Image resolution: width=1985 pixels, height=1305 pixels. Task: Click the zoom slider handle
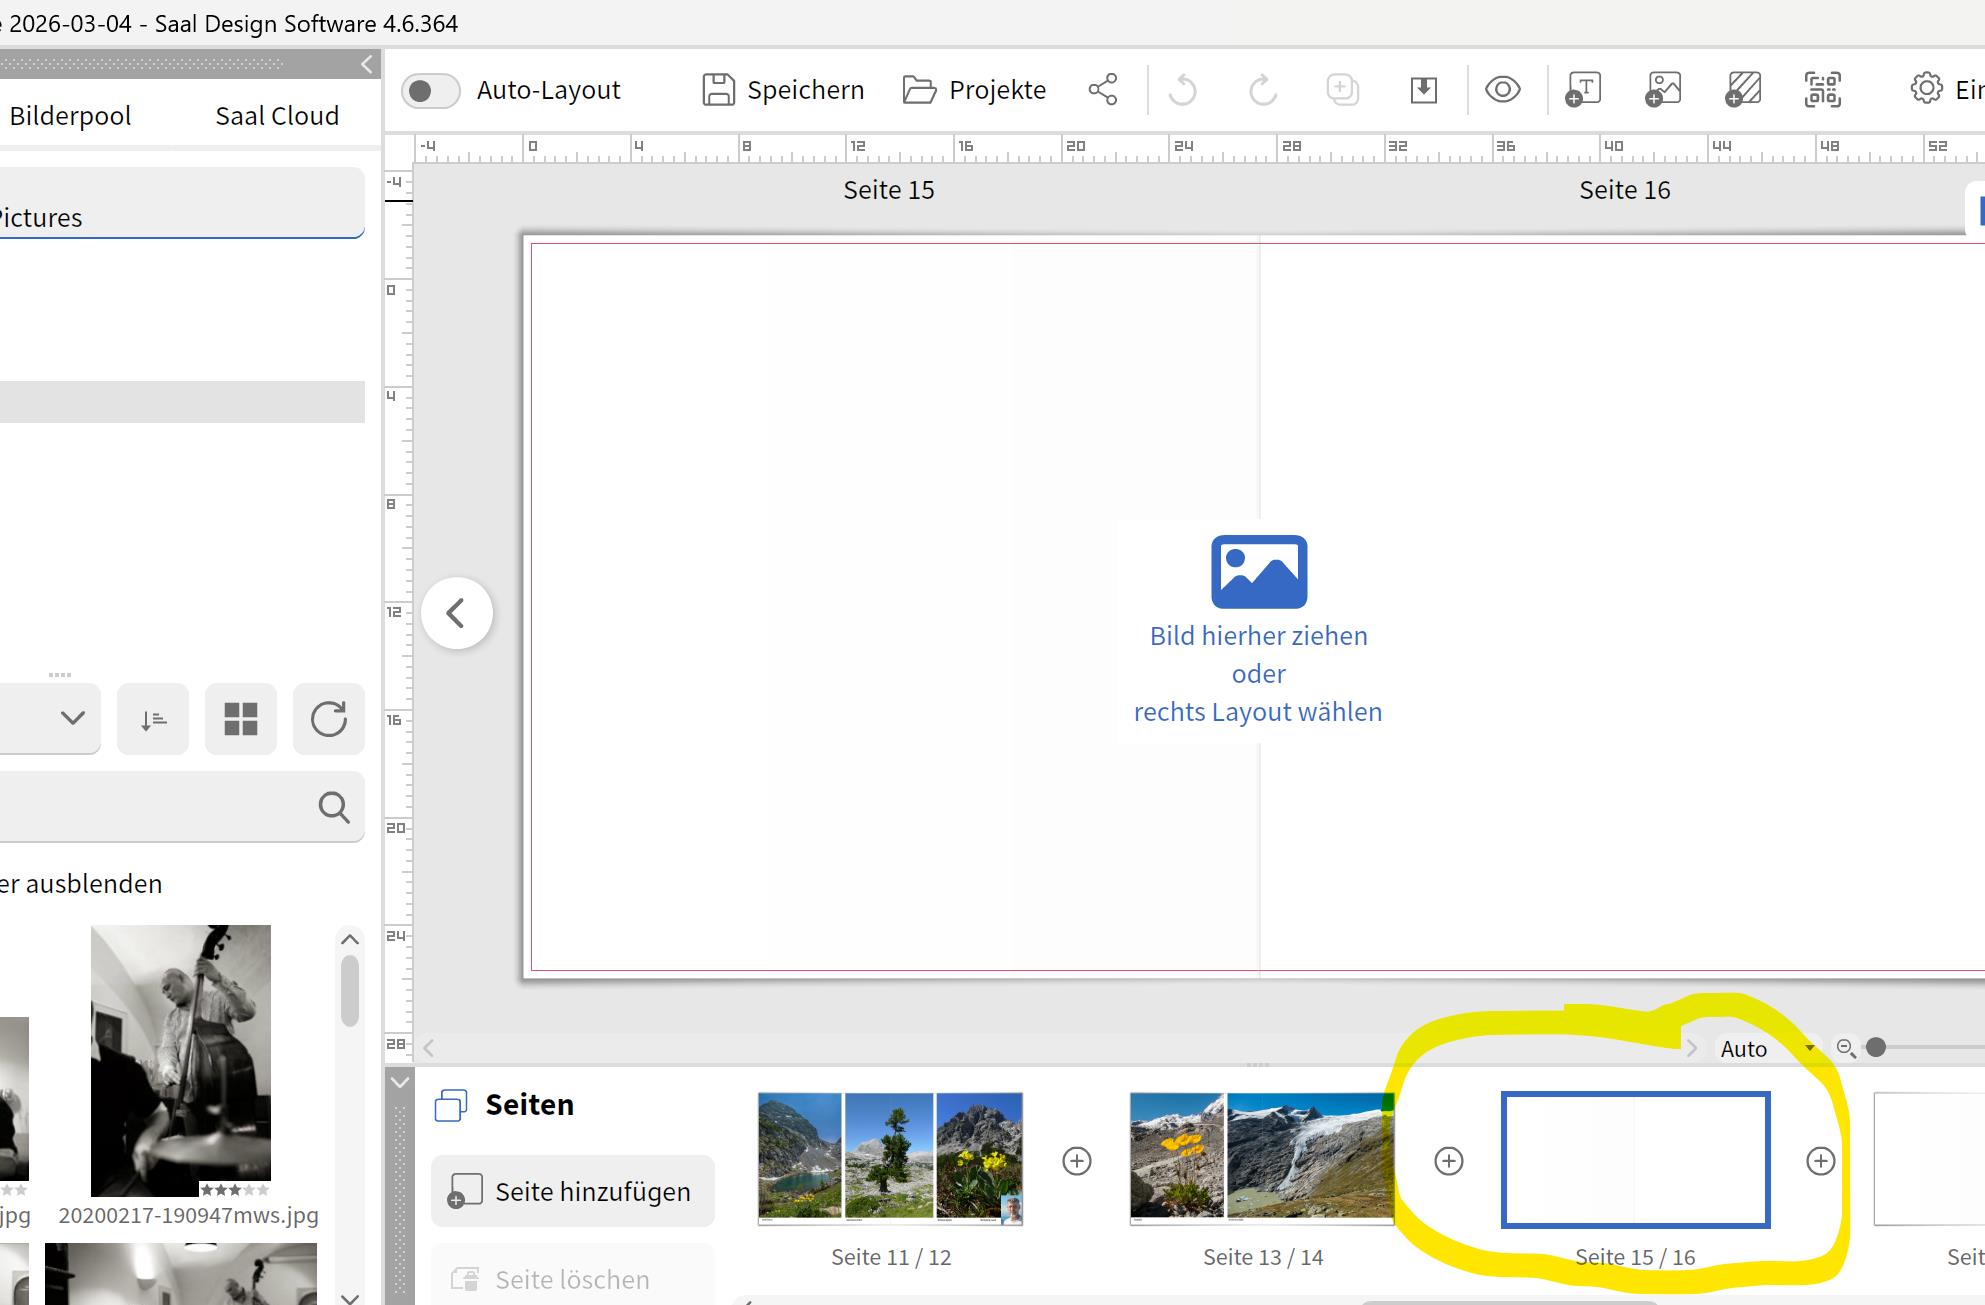click(1876, 1047)
